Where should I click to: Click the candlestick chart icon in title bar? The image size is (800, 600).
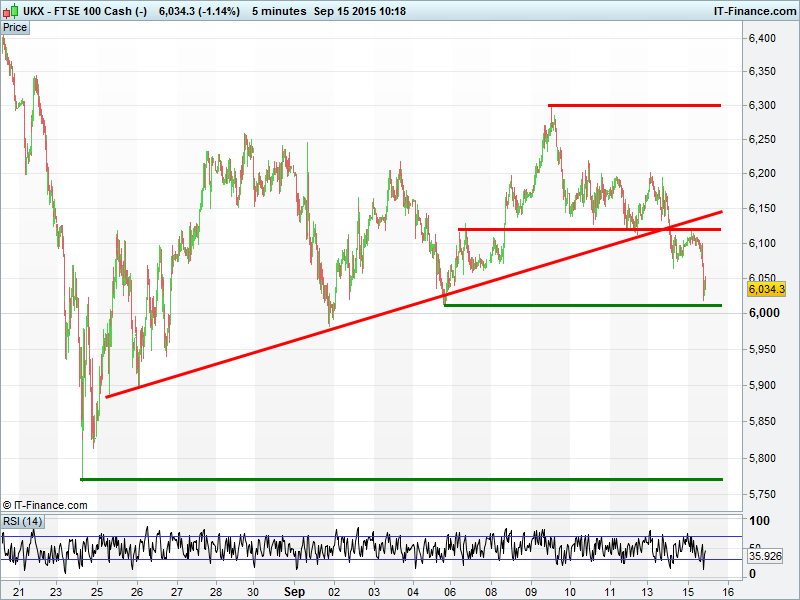[x=11, y=10]
